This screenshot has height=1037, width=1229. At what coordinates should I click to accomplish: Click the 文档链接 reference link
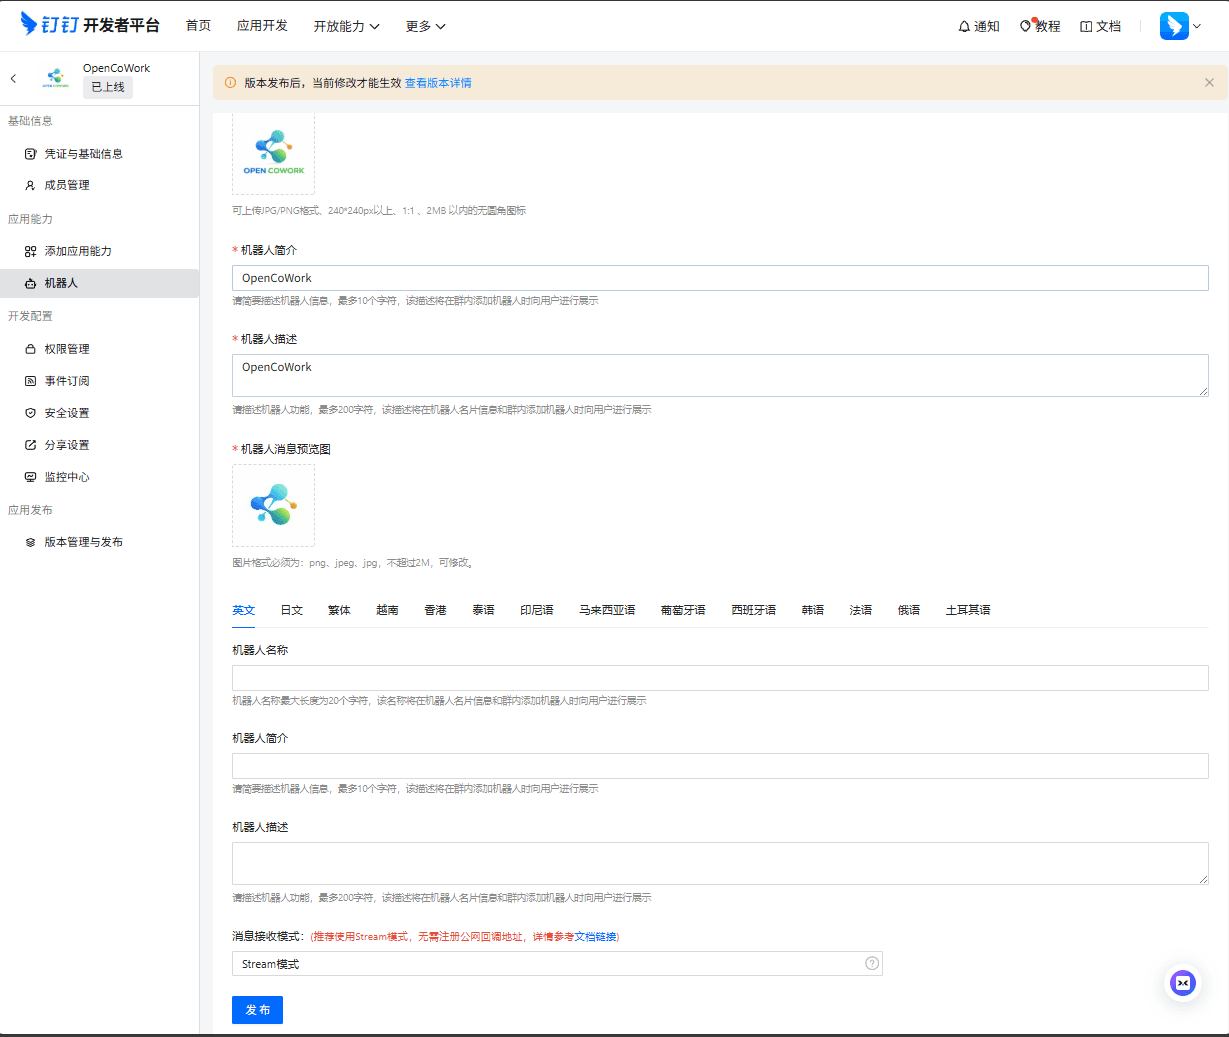coord(595,937)
